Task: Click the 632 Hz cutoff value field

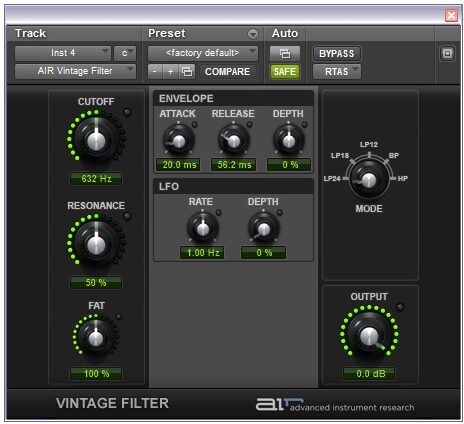Action: 96,179
